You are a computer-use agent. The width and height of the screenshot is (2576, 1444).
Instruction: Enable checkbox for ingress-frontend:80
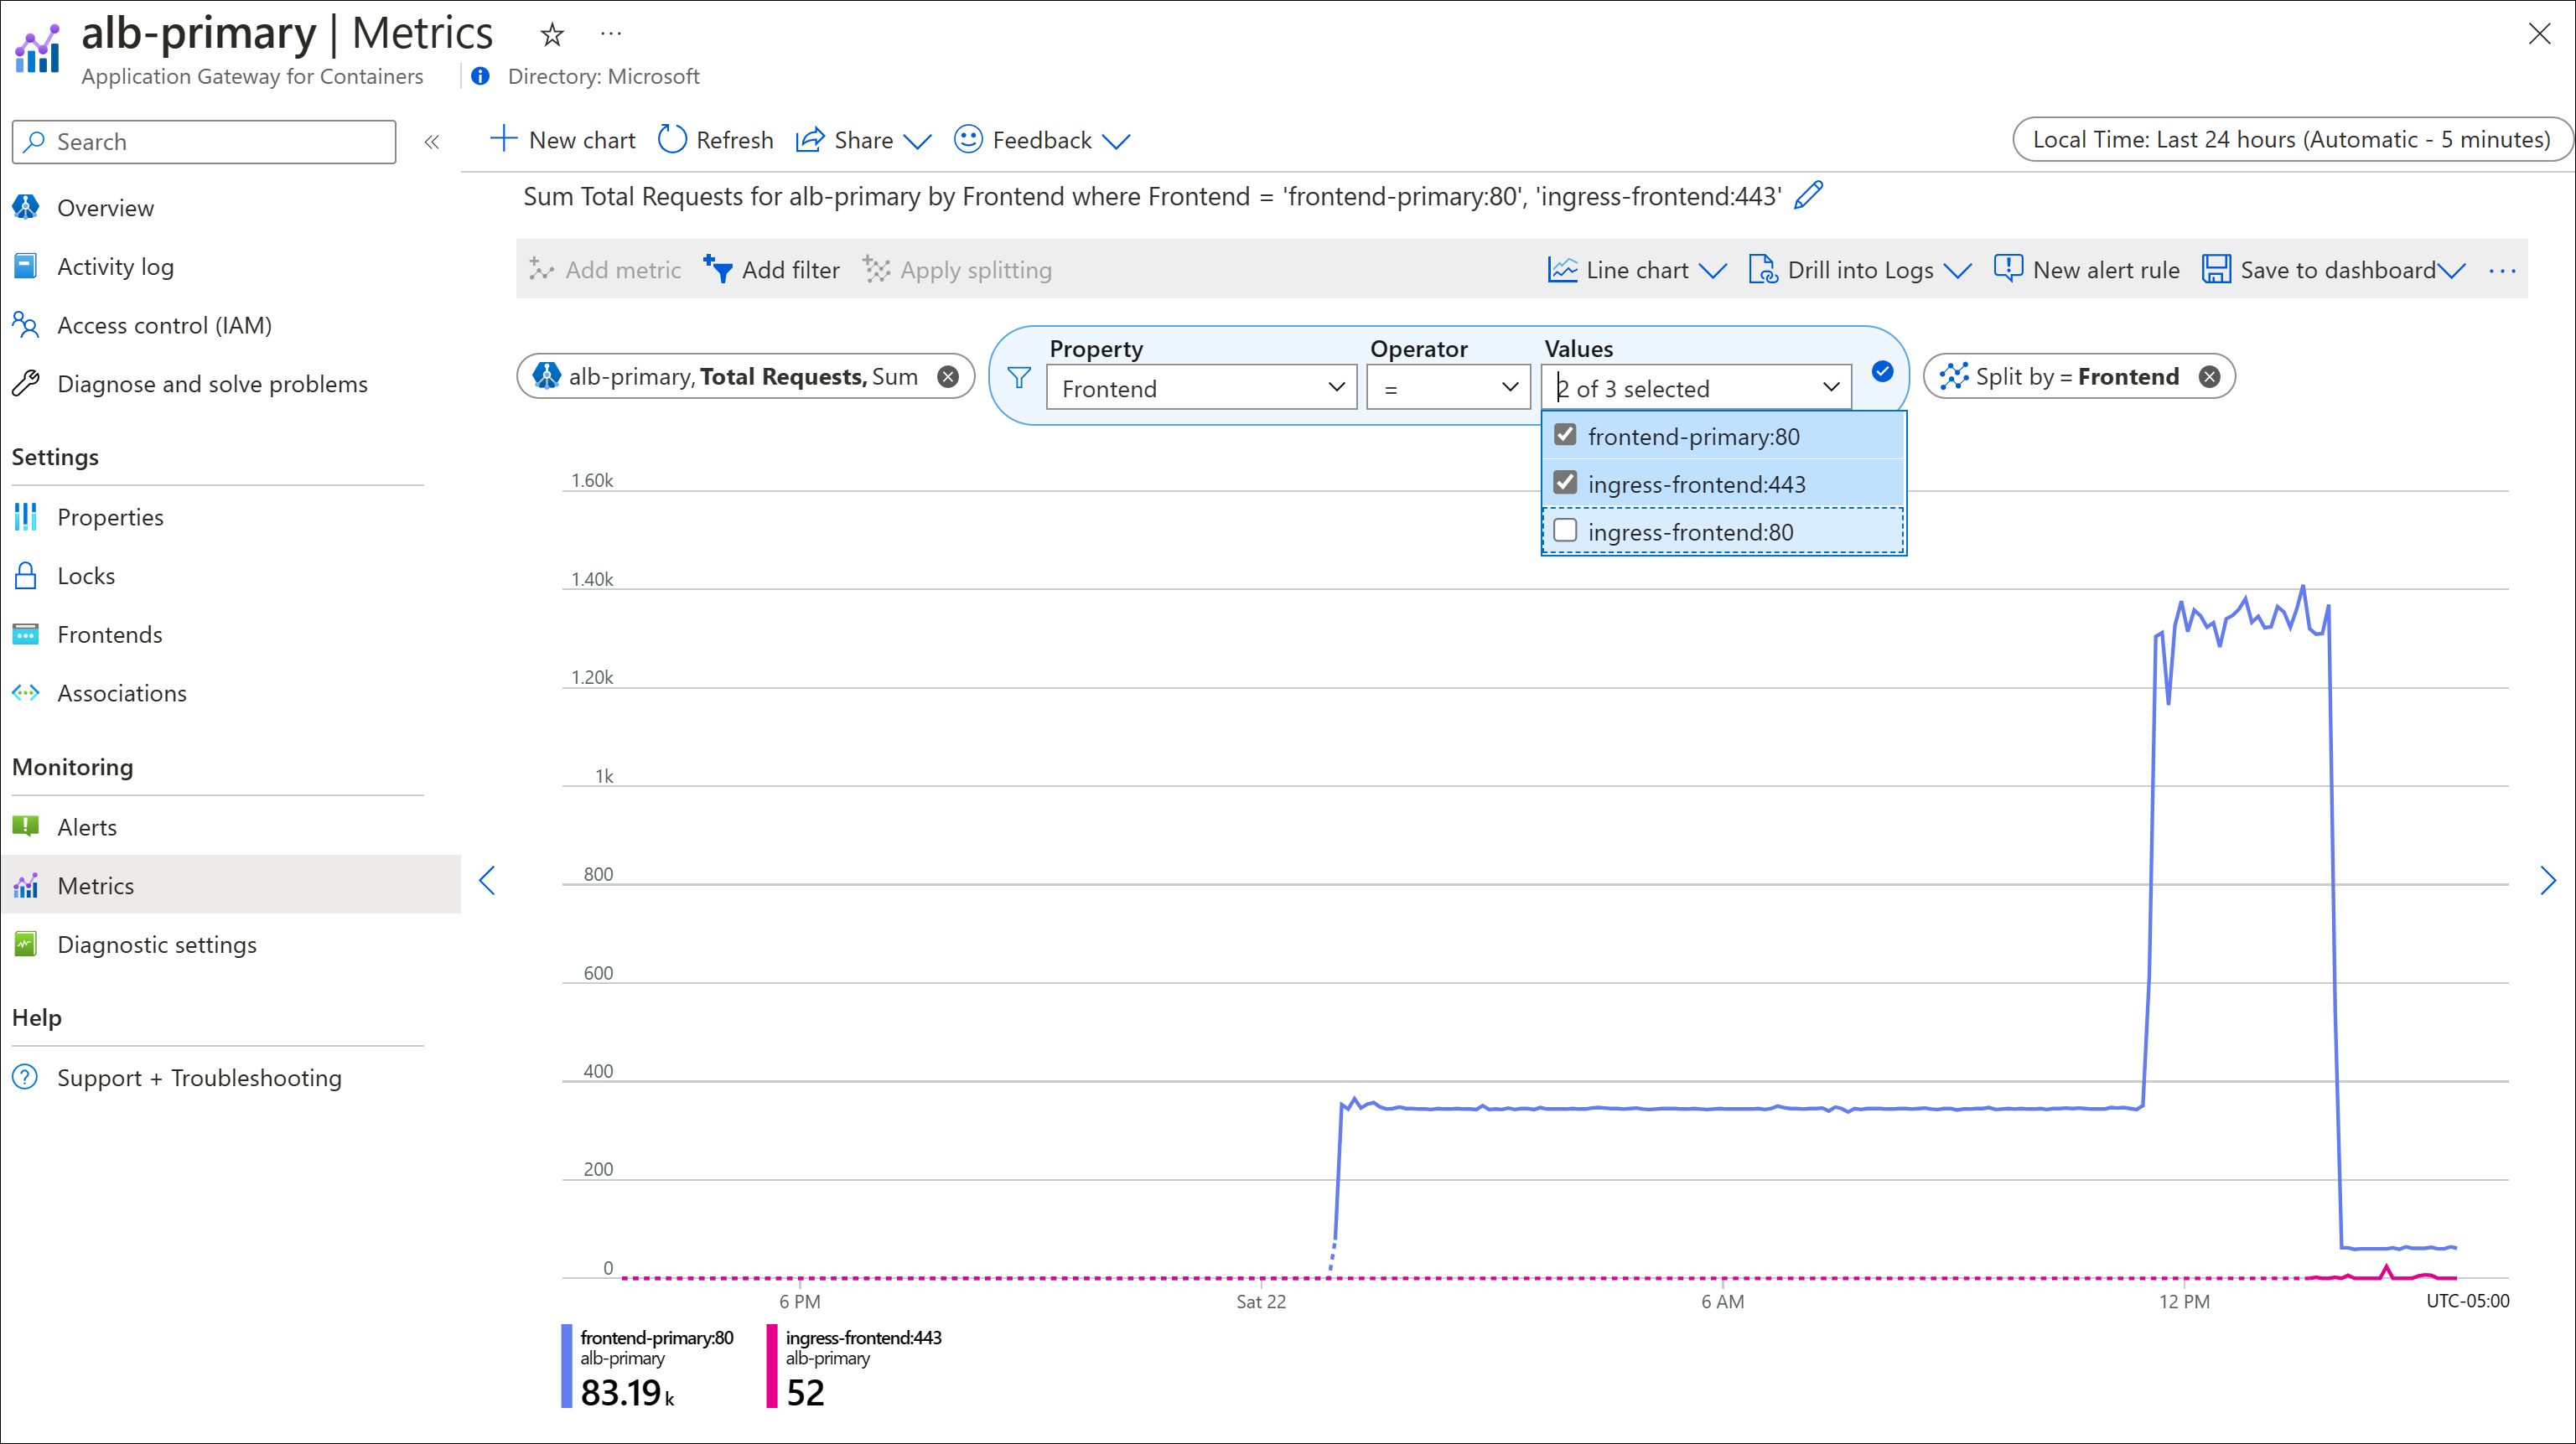1566,531
